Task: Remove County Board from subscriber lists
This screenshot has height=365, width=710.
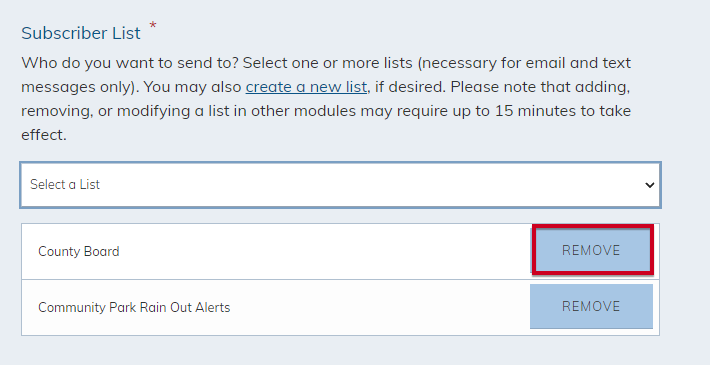Action: point(592,250)
